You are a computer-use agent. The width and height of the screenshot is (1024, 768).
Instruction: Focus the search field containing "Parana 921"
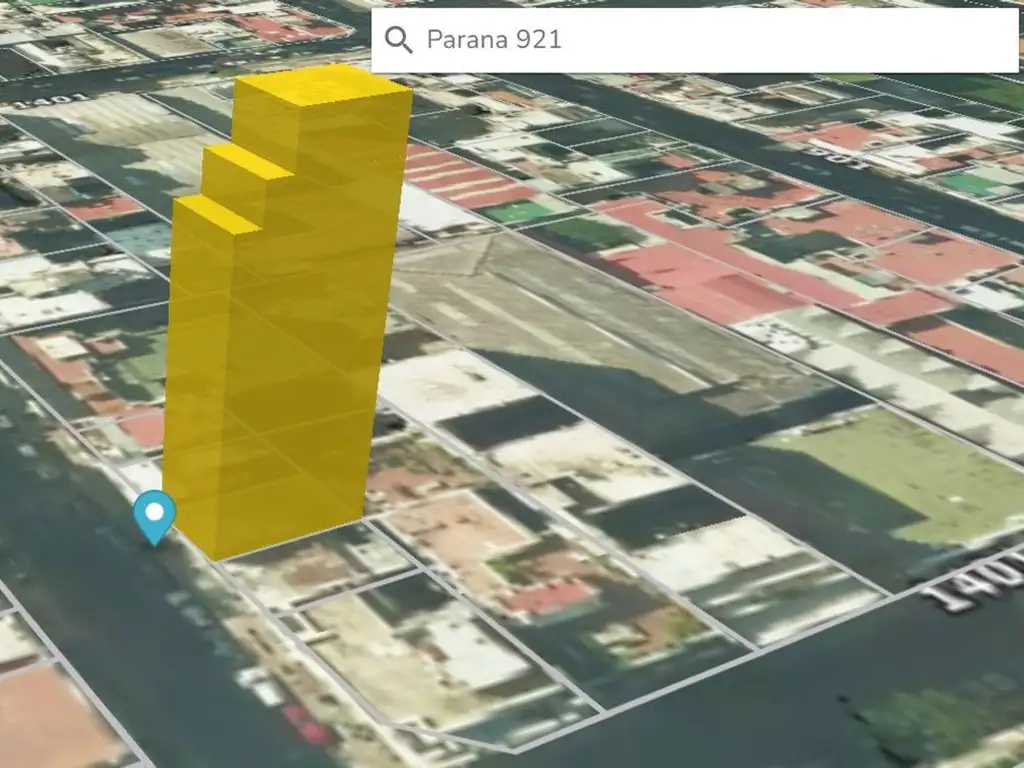coord(600,40)
